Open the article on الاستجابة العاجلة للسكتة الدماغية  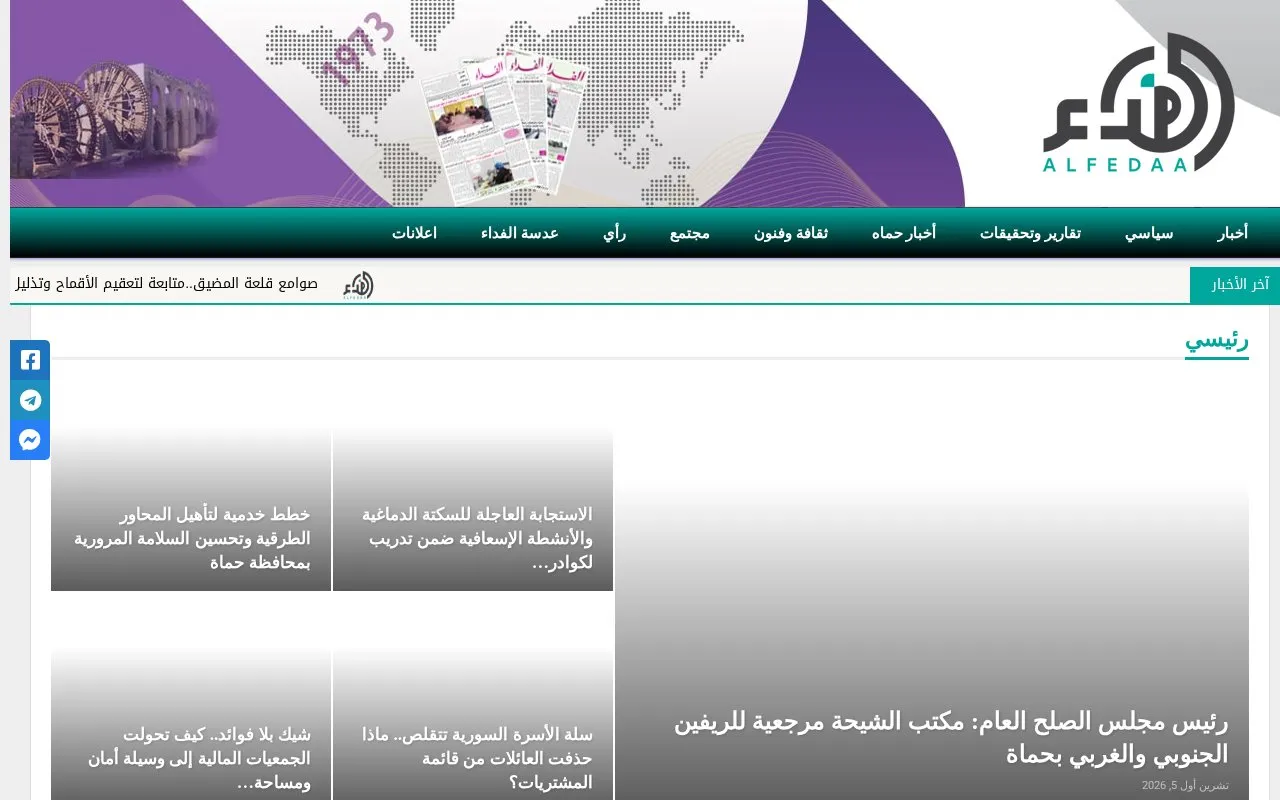[477, 538]
